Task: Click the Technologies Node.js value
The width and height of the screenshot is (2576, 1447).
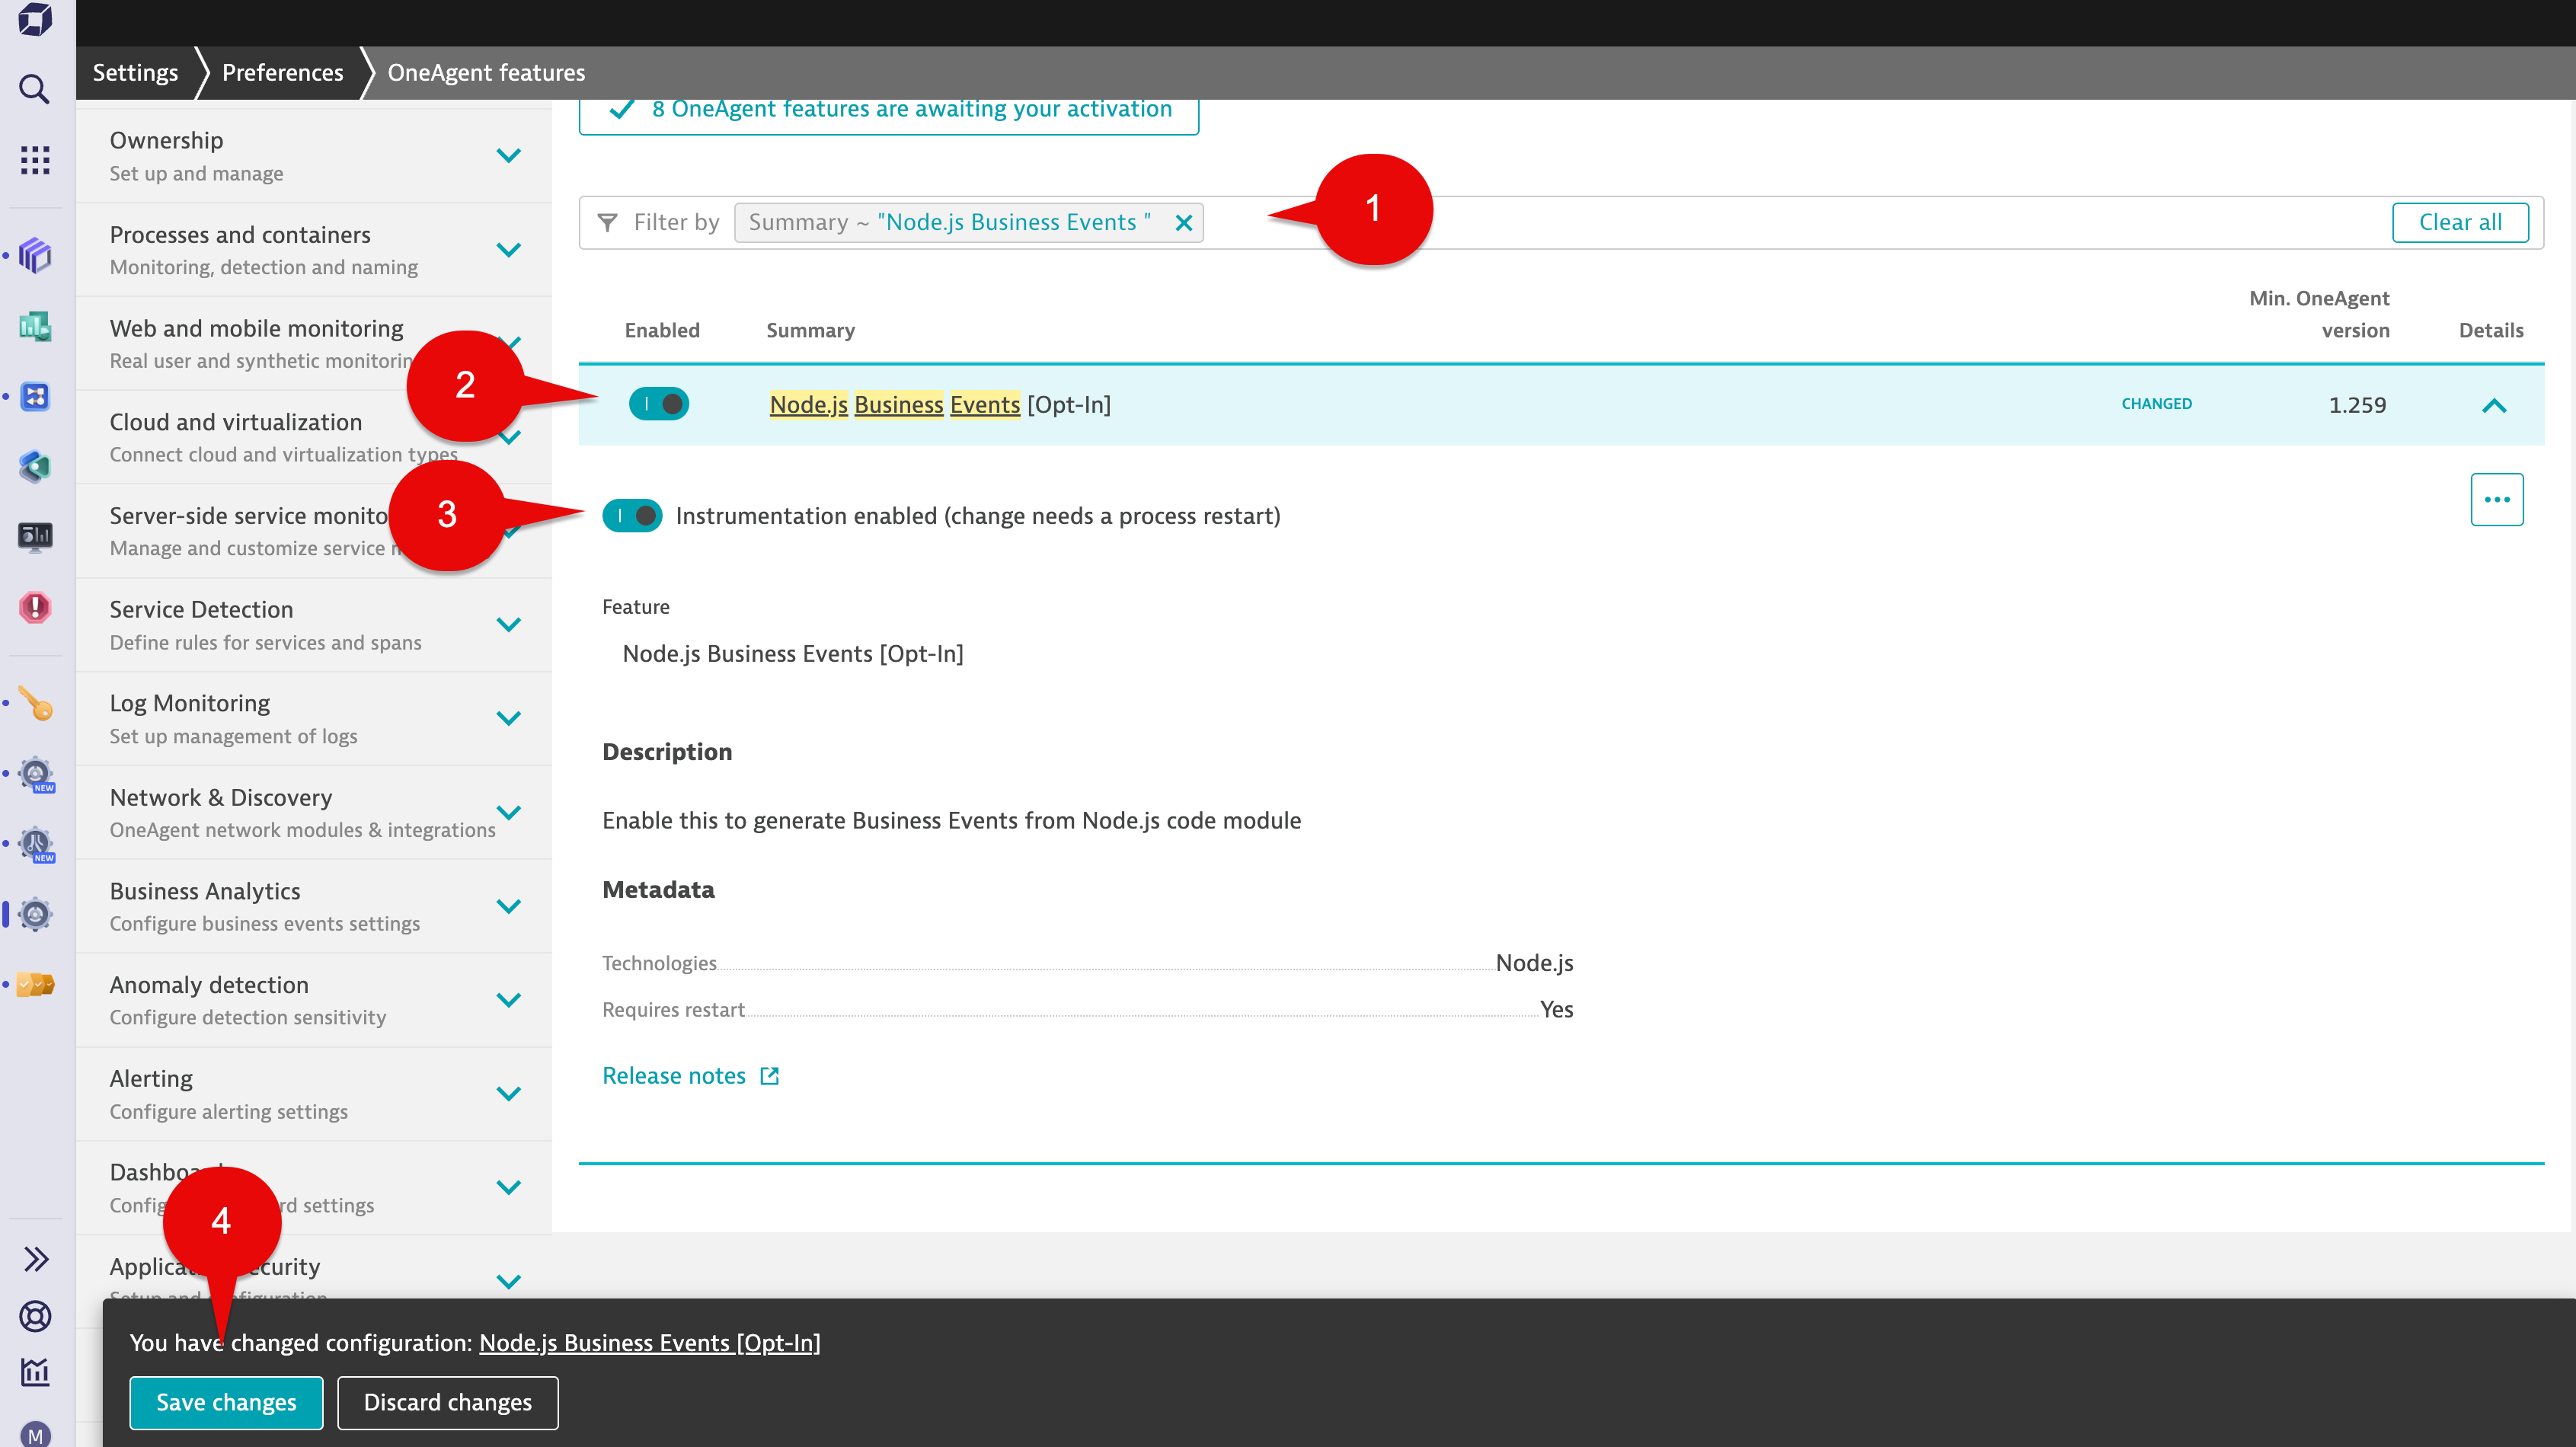Action: click(x=1534, y=963)
